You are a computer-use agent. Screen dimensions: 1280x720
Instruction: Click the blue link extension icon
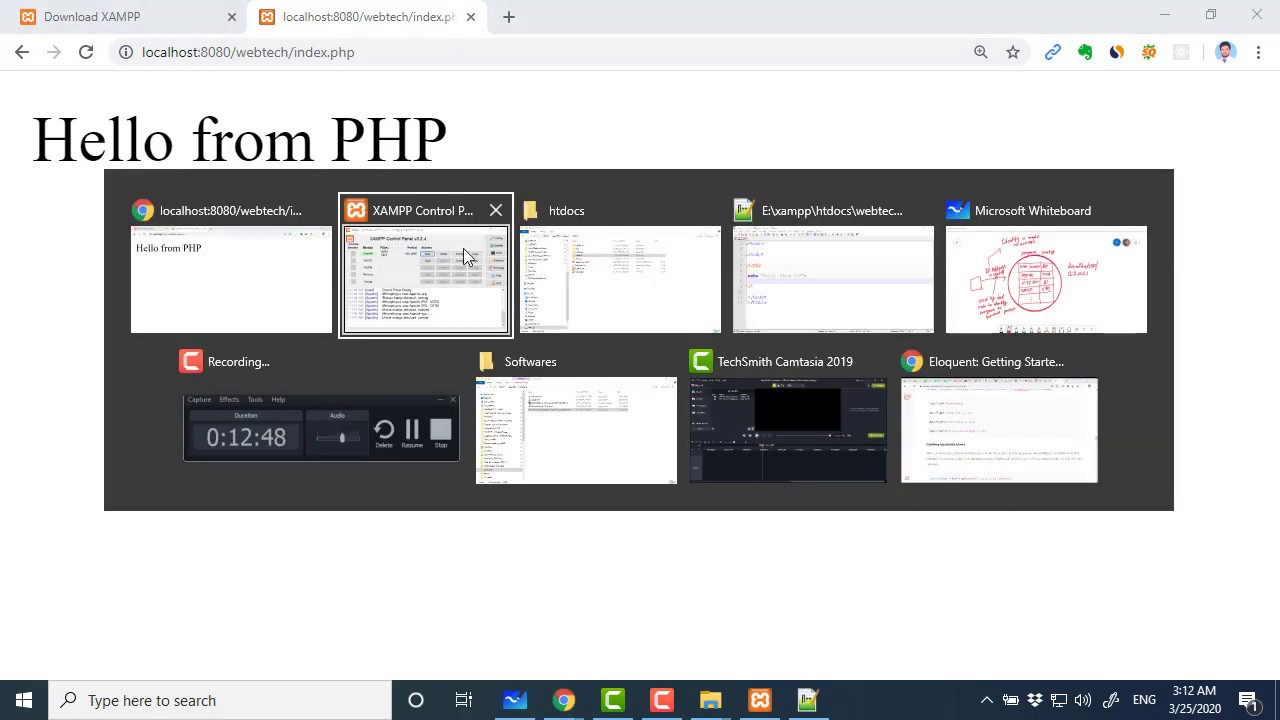[1053, 52]
